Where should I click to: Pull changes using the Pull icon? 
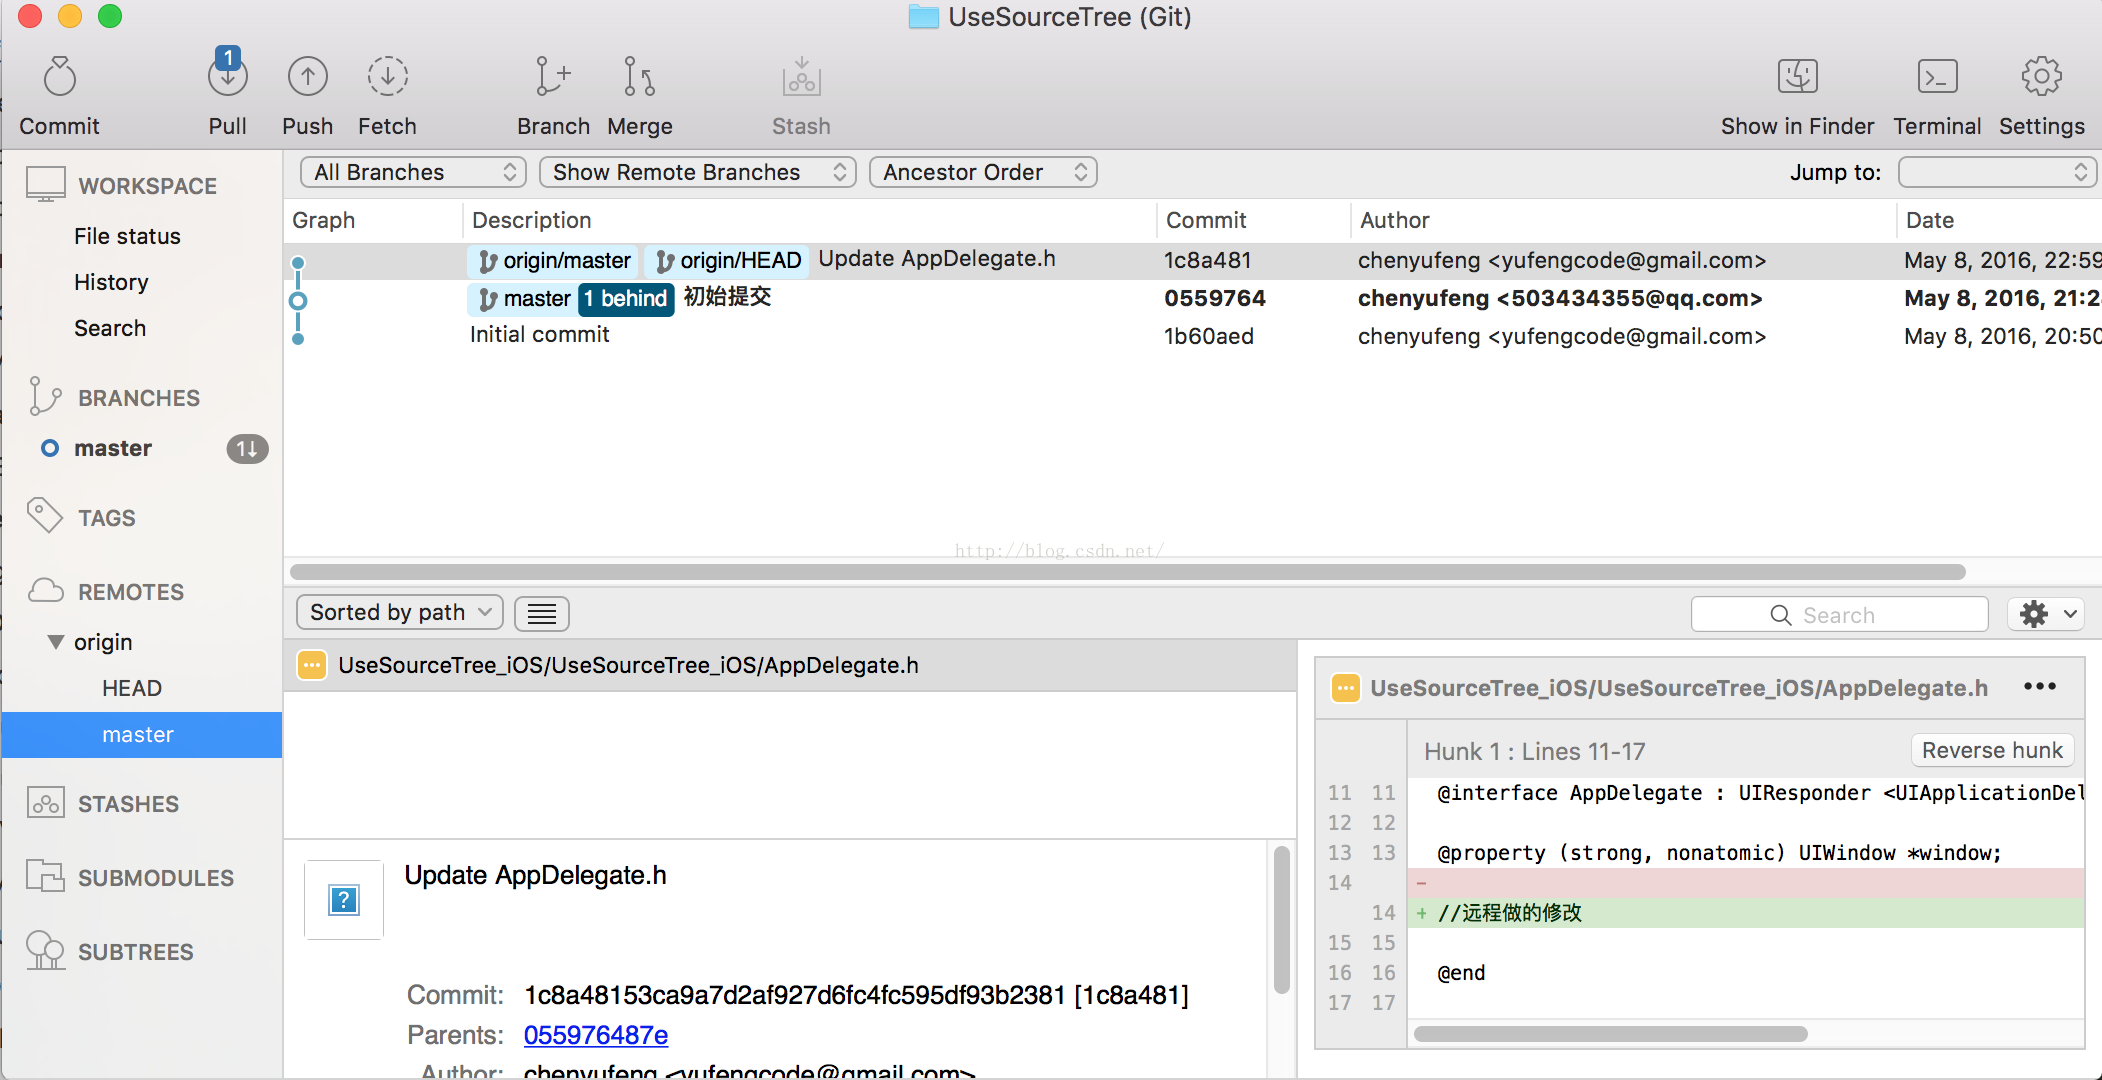tap(228, 78)
